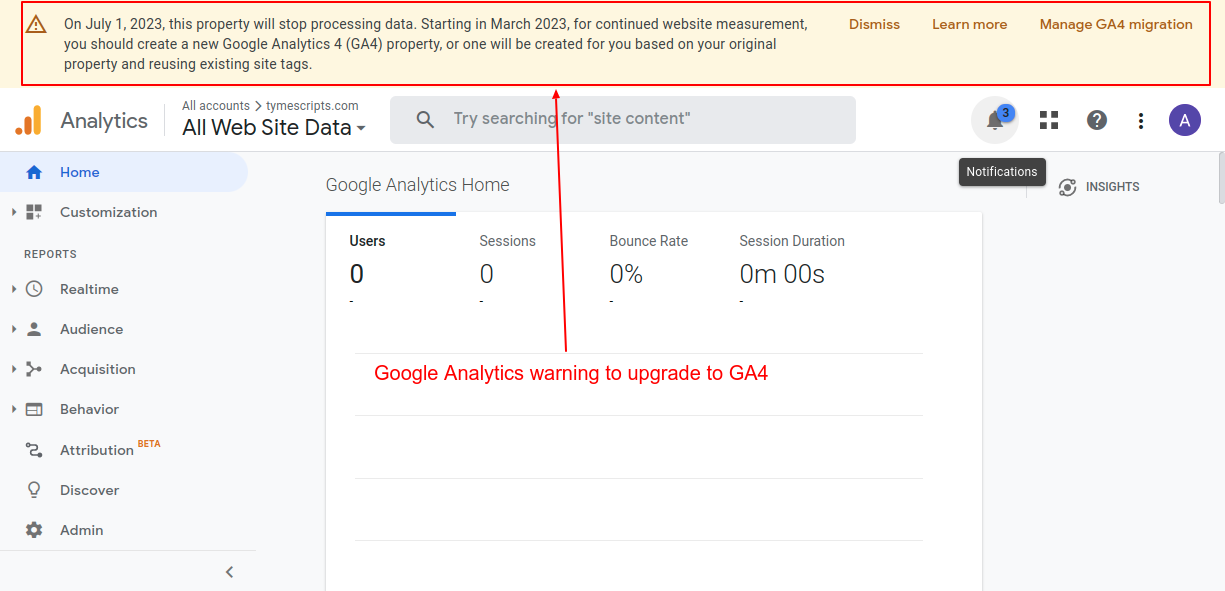Click the REPORTS section label
Image resolution: width=1225 pixels, height=591 pixels.
pyautogui.click(x=50, y=254)
